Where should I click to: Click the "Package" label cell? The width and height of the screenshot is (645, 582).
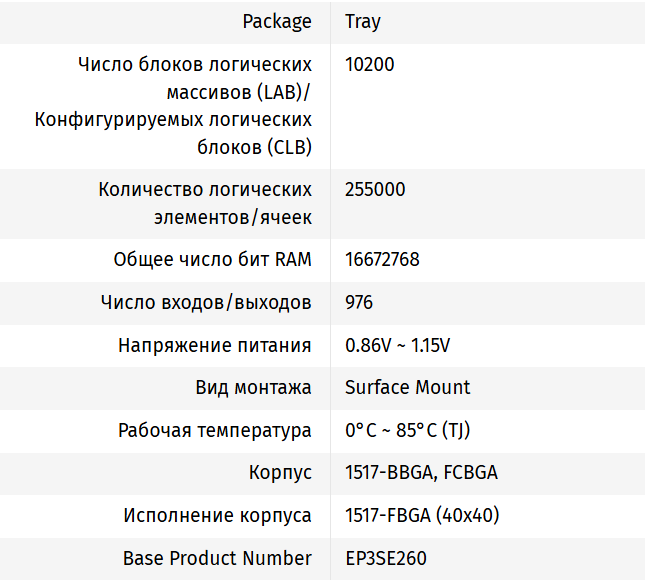(278, 21)
